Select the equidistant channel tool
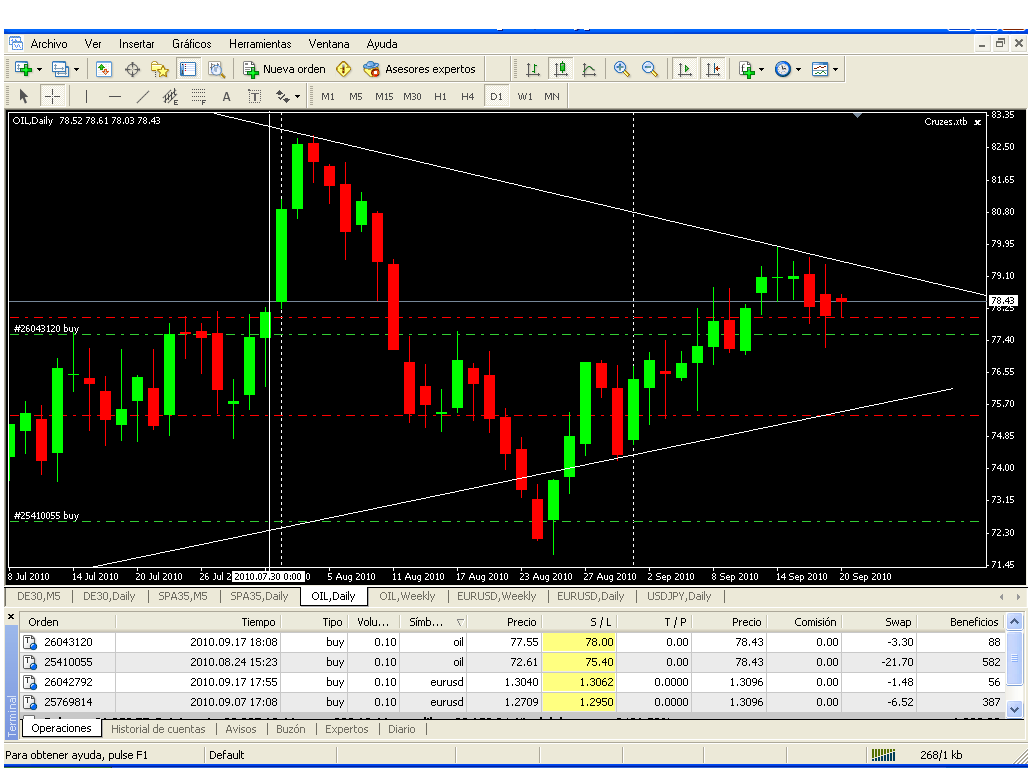 click(170, 97)
